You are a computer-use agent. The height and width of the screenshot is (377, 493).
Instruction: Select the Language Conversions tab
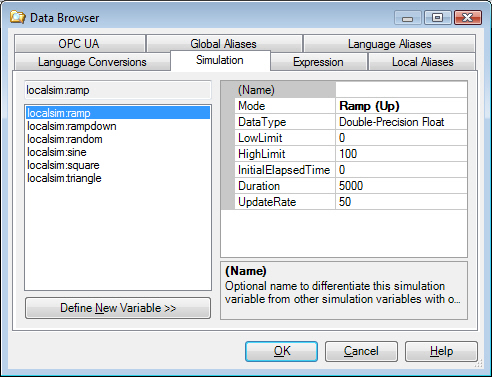(92, 62)
